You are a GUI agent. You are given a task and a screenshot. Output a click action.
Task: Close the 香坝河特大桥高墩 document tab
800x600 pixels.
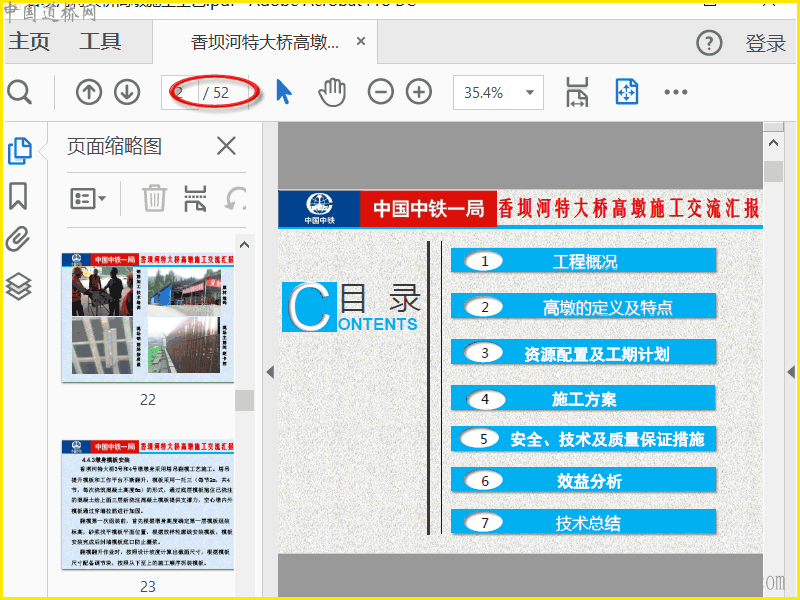(x=361, y=41)
